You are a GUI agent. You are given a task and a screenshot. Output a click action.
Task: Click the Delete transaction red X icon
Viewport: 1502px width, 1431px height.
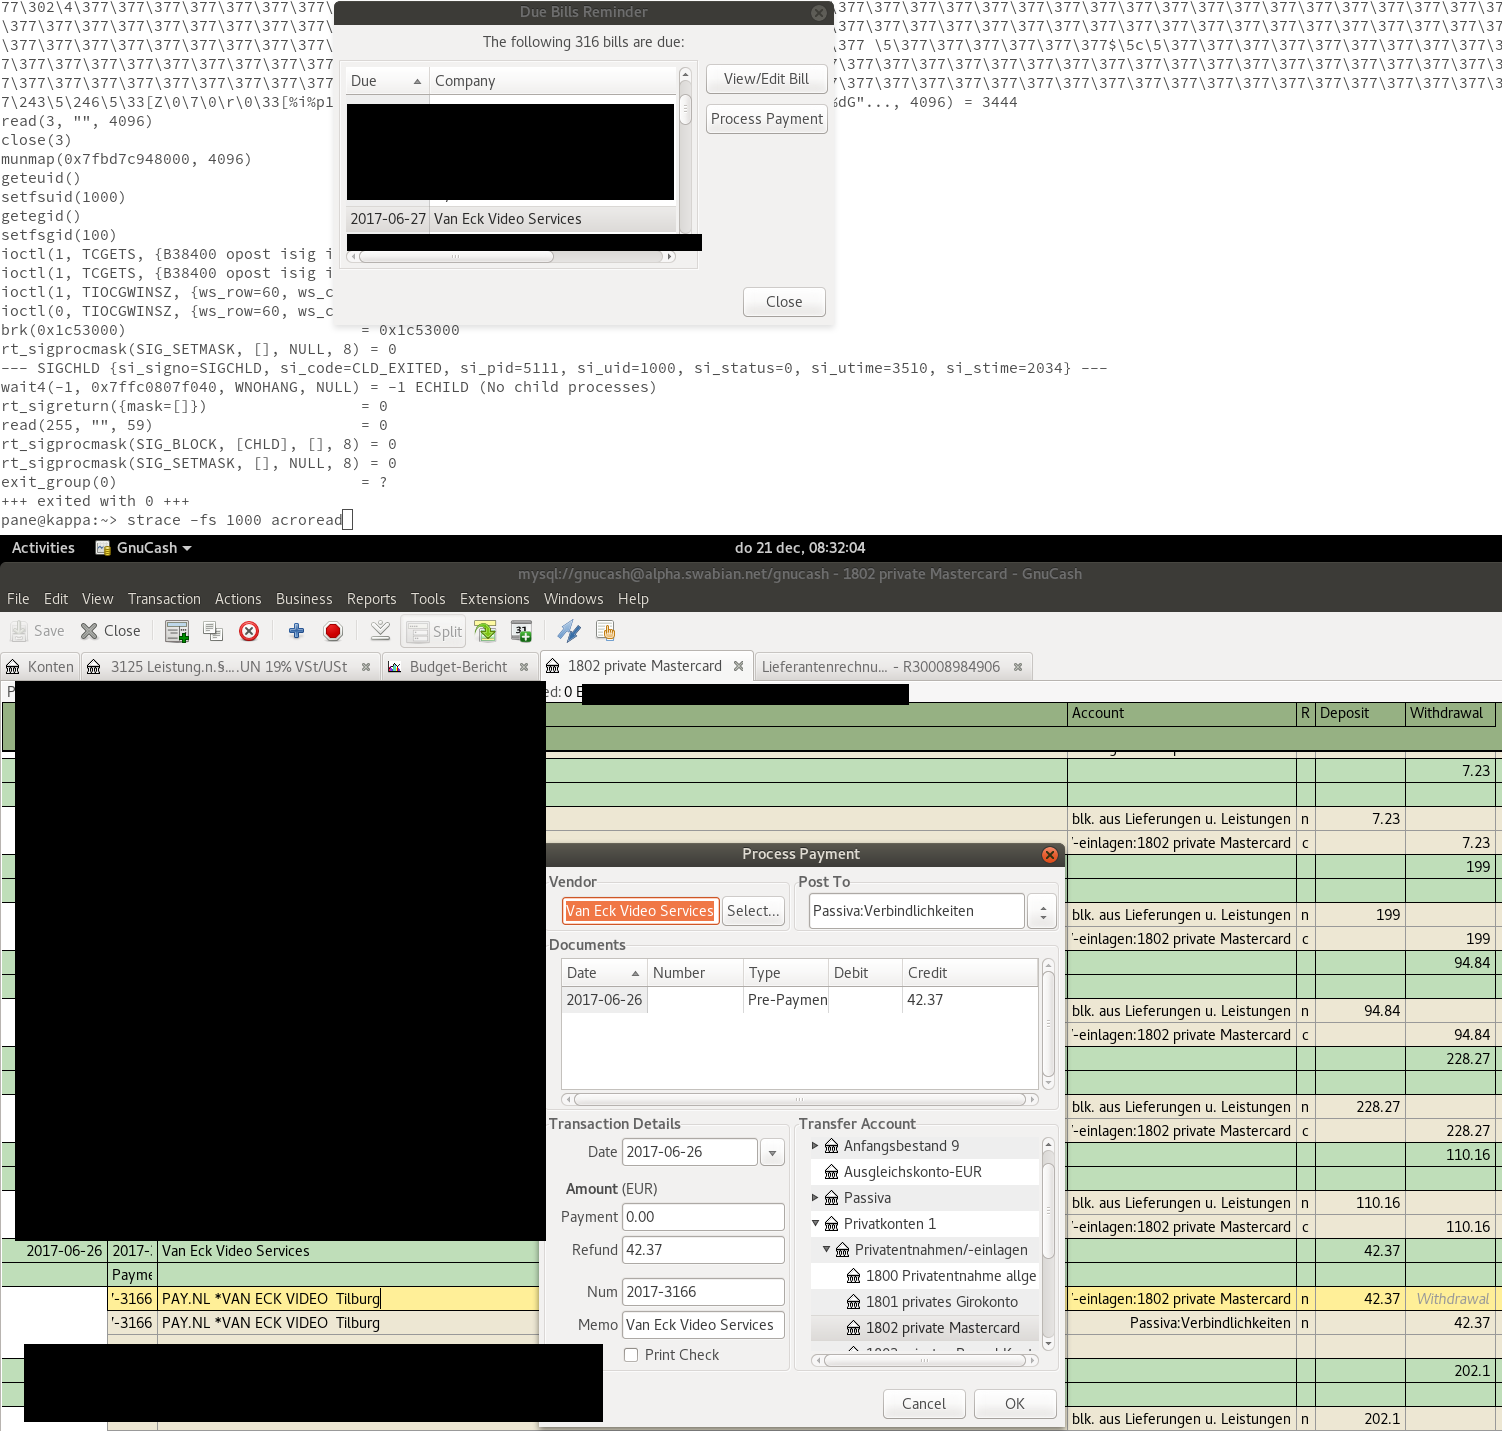(249, 631)
